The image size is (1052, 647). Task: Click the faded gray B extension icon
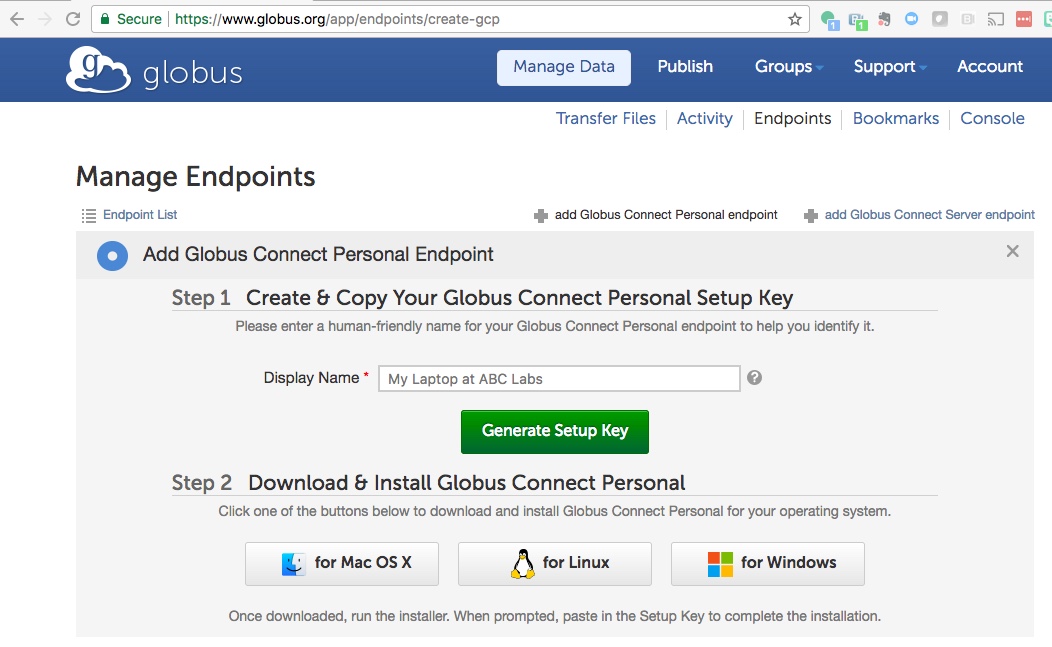[967, 19]
